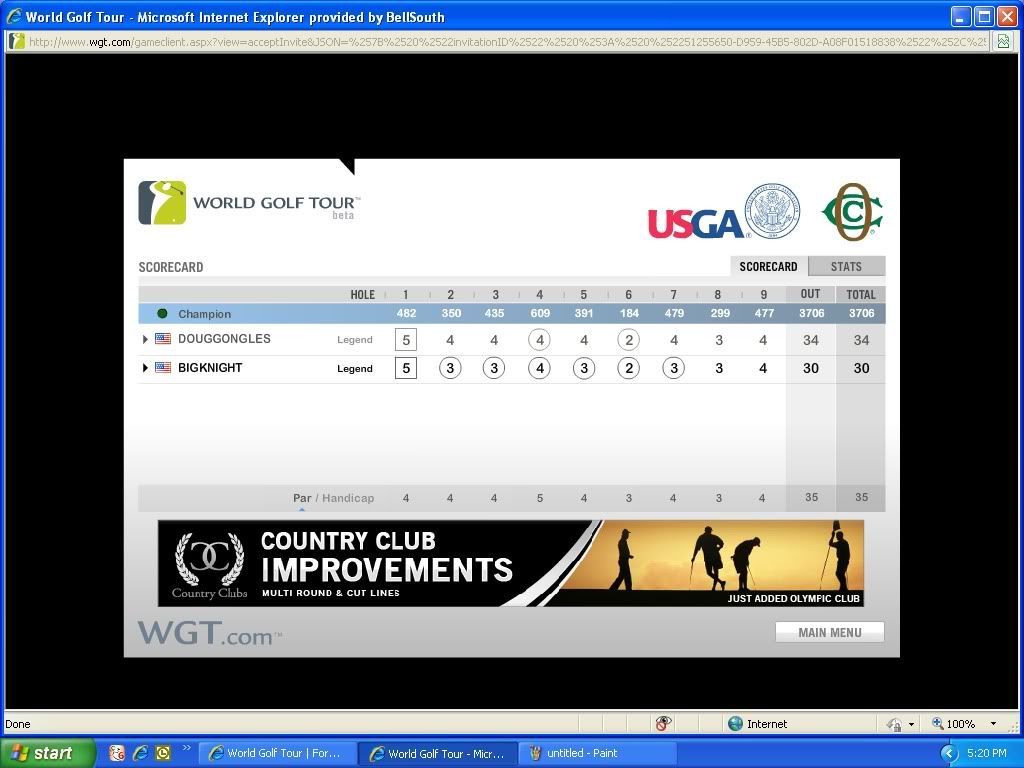The height and width of the screenshot is (768, 1024).
Task: Click the World Golf Tour logo icon
Action: coord(162,203)
